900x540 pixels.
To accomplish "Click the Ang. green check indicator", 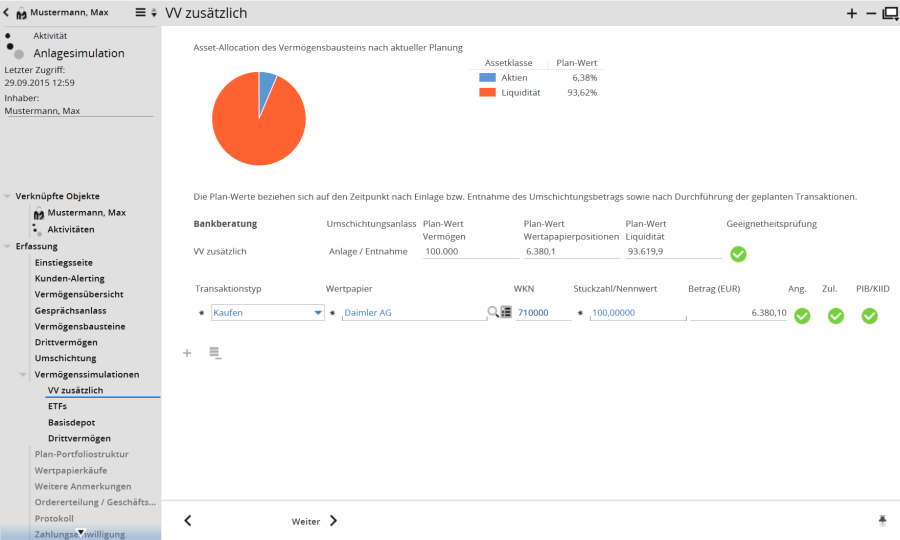I will point(802,316).
